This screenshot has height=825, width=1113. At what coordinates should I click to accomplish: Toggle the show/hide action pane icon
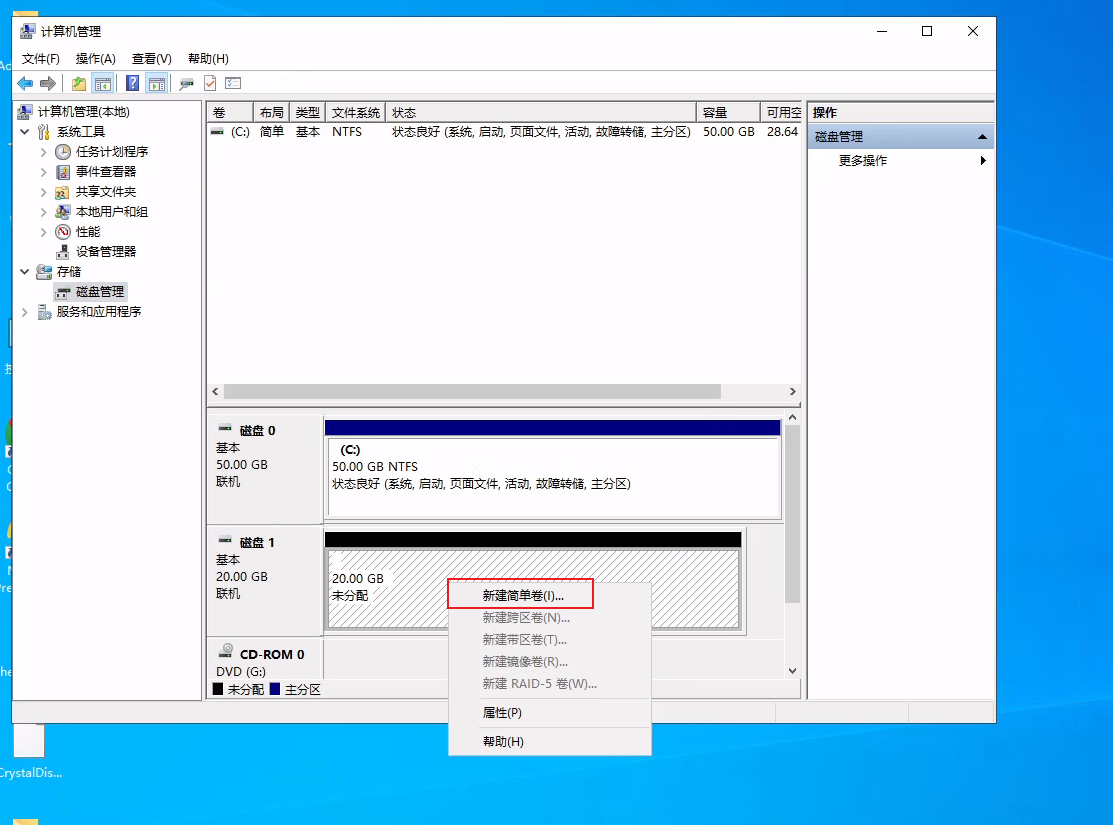(x=156, y=84)
